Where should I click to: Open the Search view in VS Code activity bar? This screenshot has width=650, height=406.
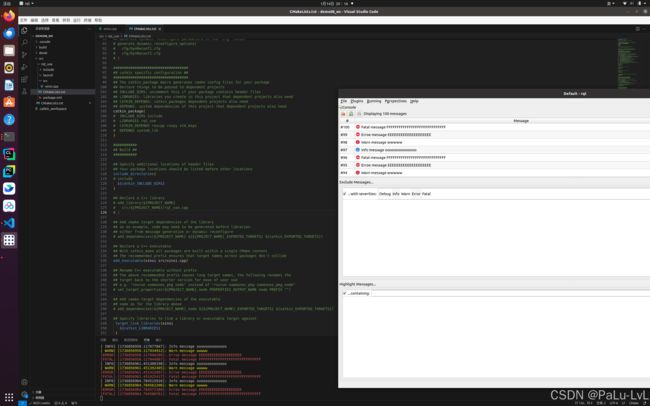point(24,42)
